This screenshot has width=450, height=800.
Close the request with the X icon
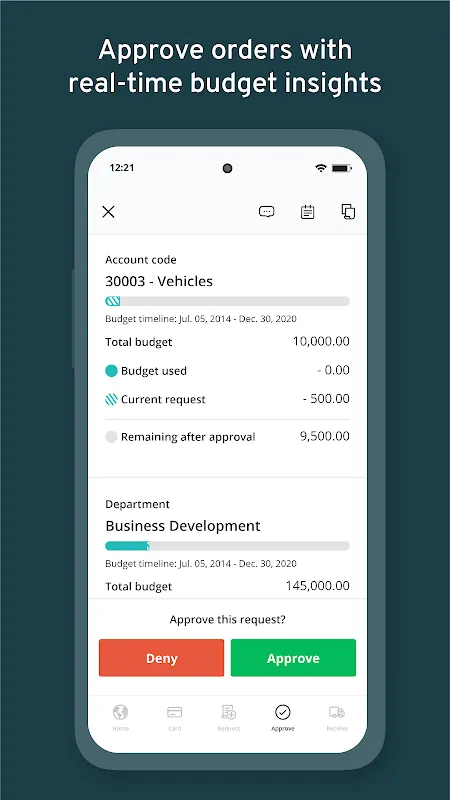[108, 212]
